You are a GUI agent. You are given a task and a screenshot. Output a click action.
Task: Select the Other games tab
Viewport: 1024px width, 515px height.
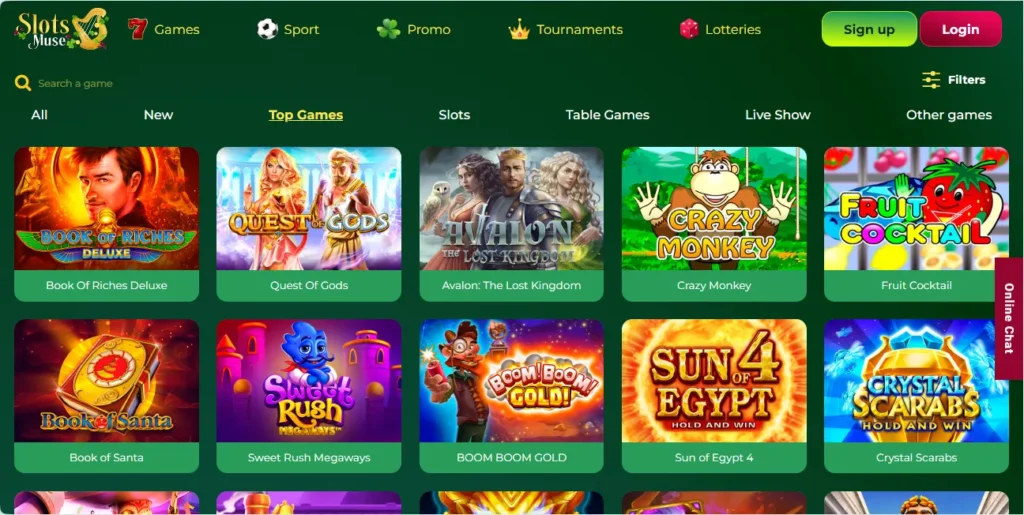[x=949, y=115]
